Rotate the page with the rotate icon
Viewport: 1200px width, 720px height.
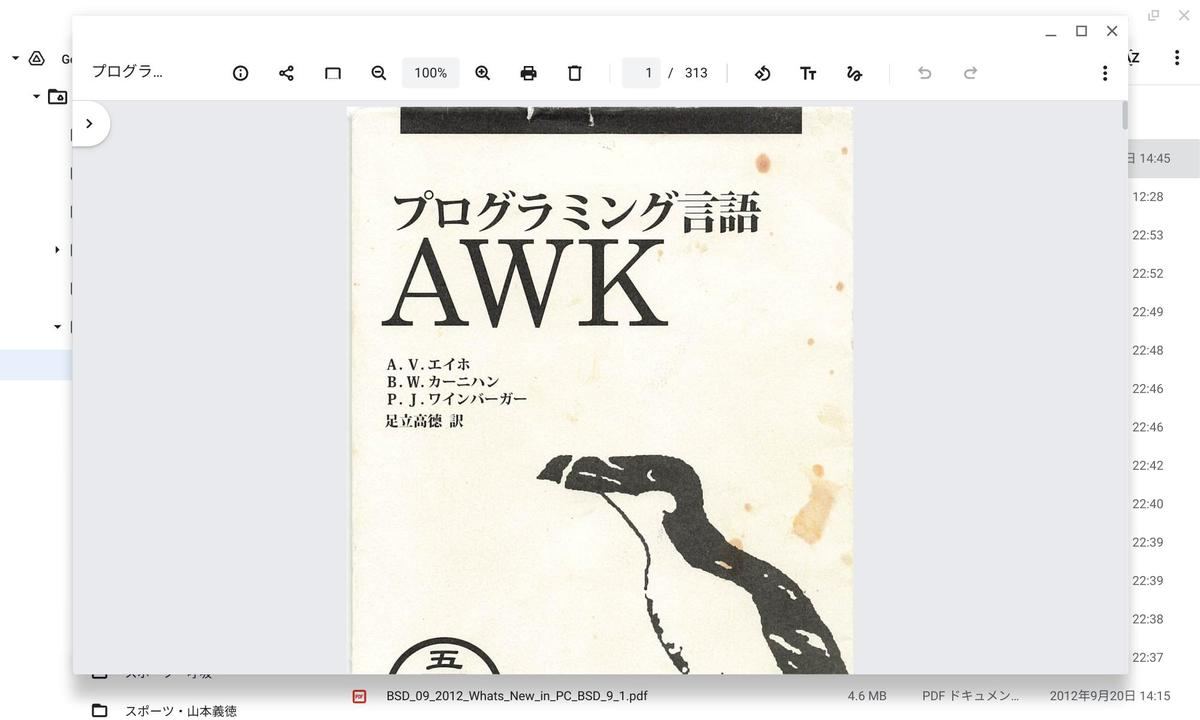(762, 73)
